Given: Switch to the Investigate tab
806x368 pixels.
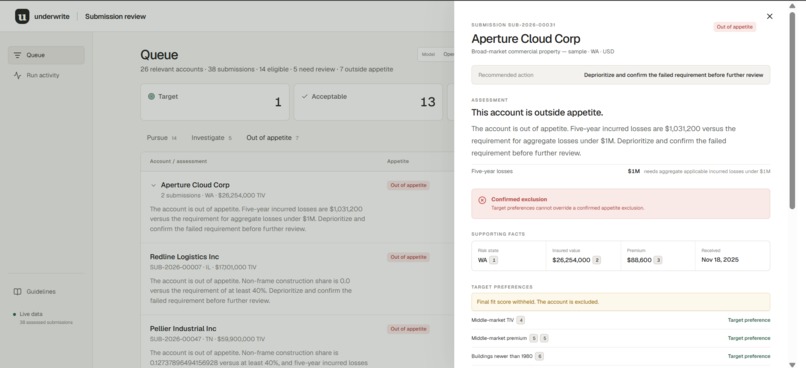Looking at the screenshot, I should [211, 138].
